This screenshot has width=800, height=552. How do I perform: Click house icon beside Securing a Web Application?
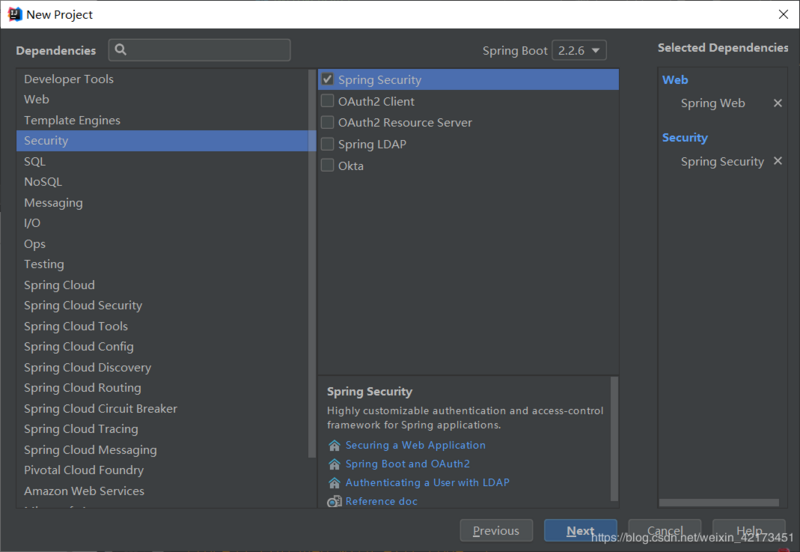334,445
